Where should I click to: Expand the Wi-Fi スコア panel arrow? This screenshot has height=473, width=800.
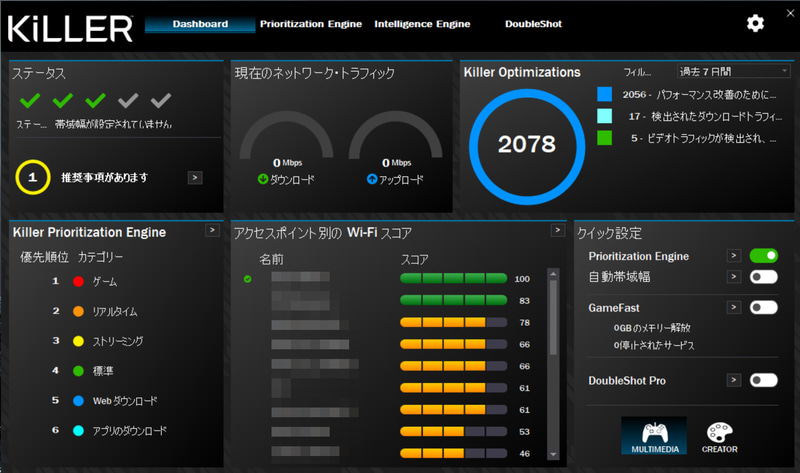(x=558, y=231)
